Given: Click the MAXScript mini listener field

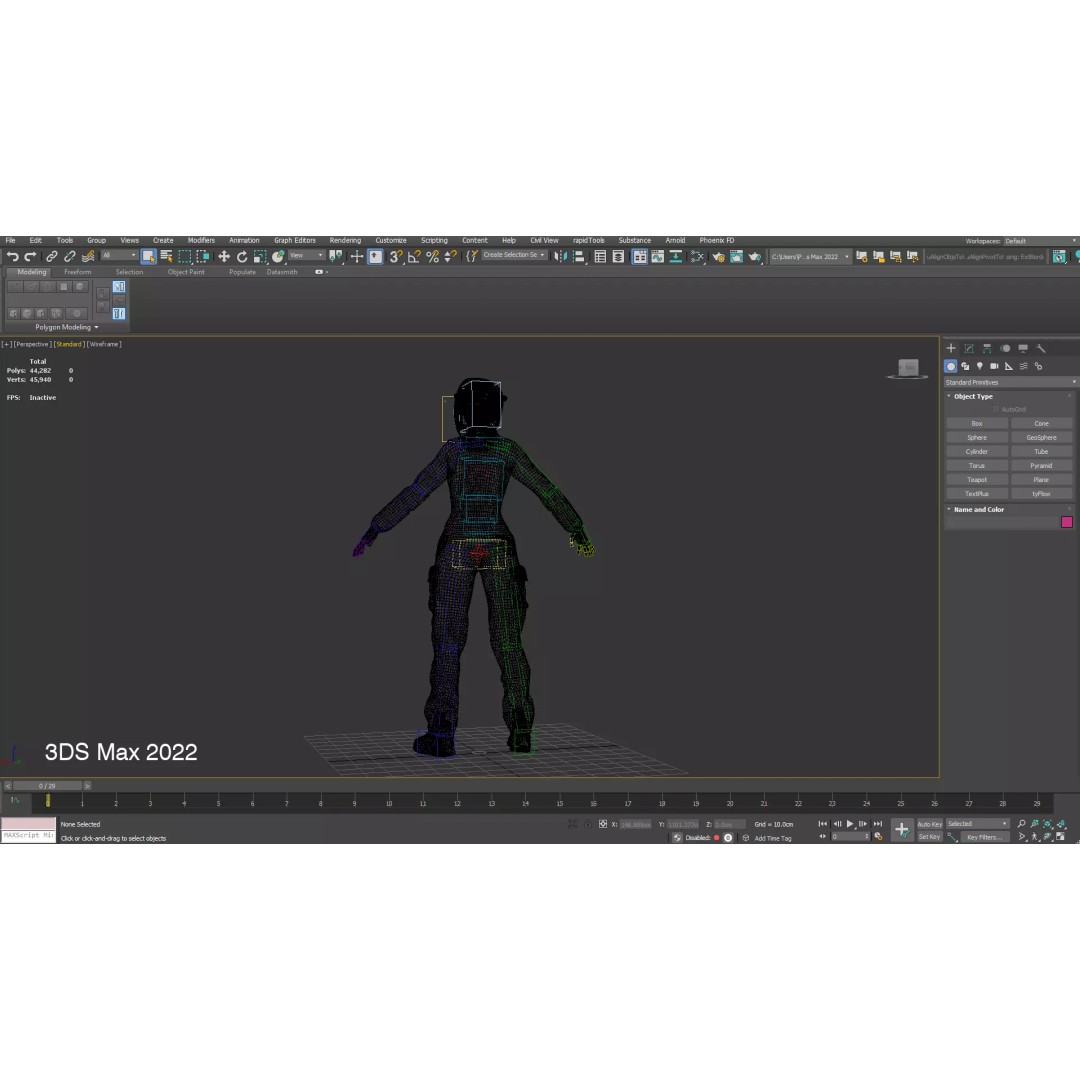Looking at the screenshot, I should [x=28, y=835].
